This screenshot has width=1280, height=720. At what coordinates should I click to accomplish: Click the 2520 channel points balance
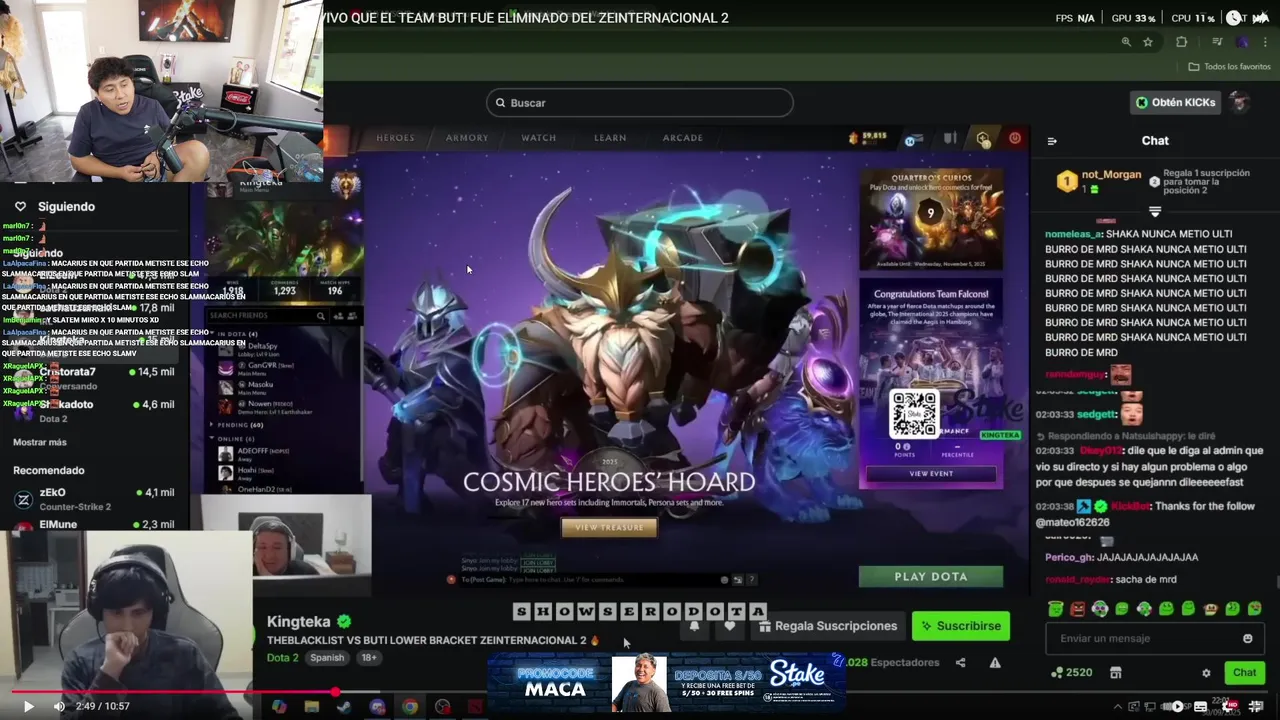[1071, 673]
